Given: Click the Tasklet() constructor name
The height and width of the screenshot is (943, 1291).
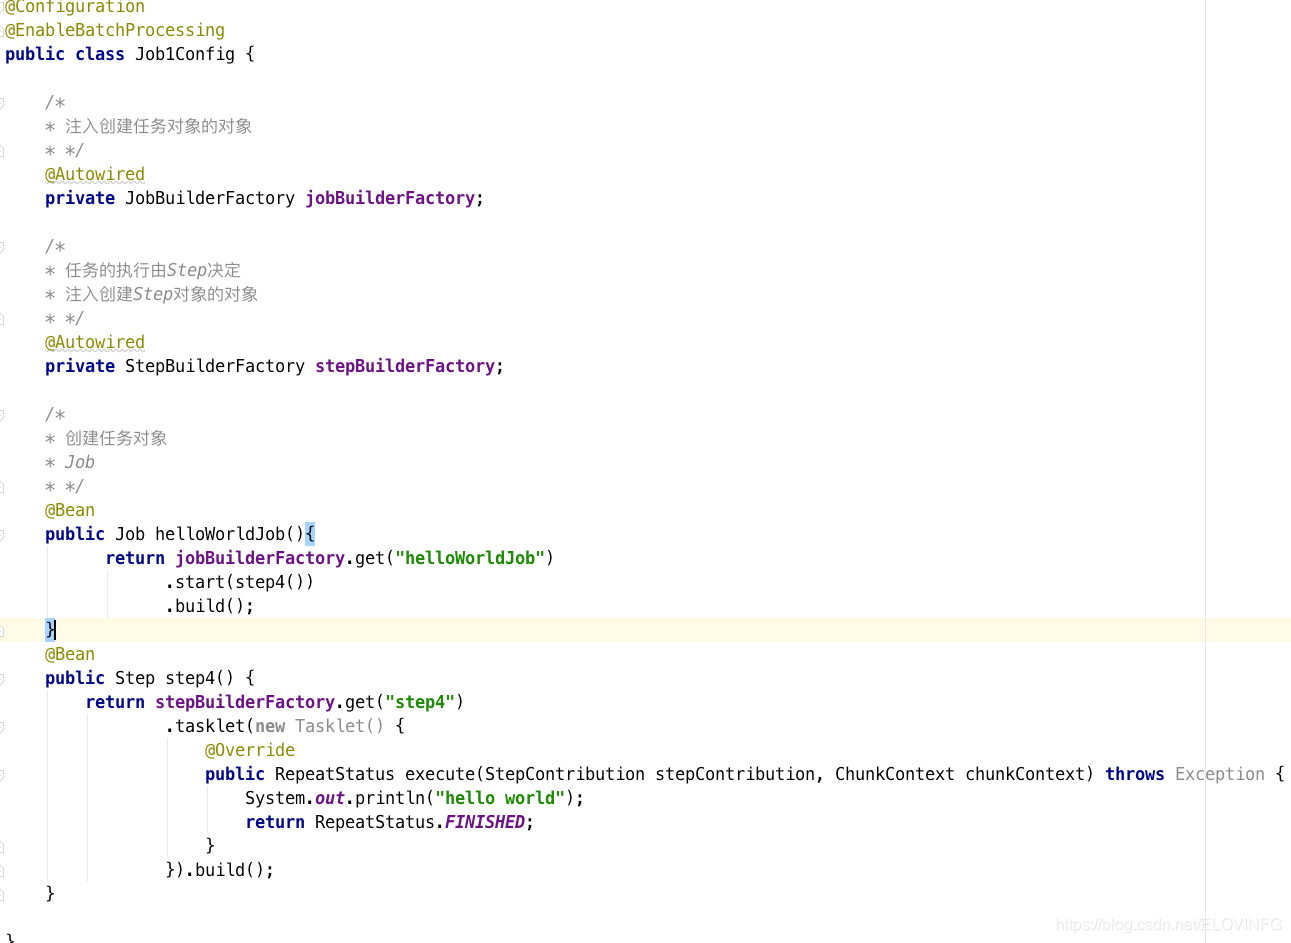Looking at the screenshot, I should (340, 726).
